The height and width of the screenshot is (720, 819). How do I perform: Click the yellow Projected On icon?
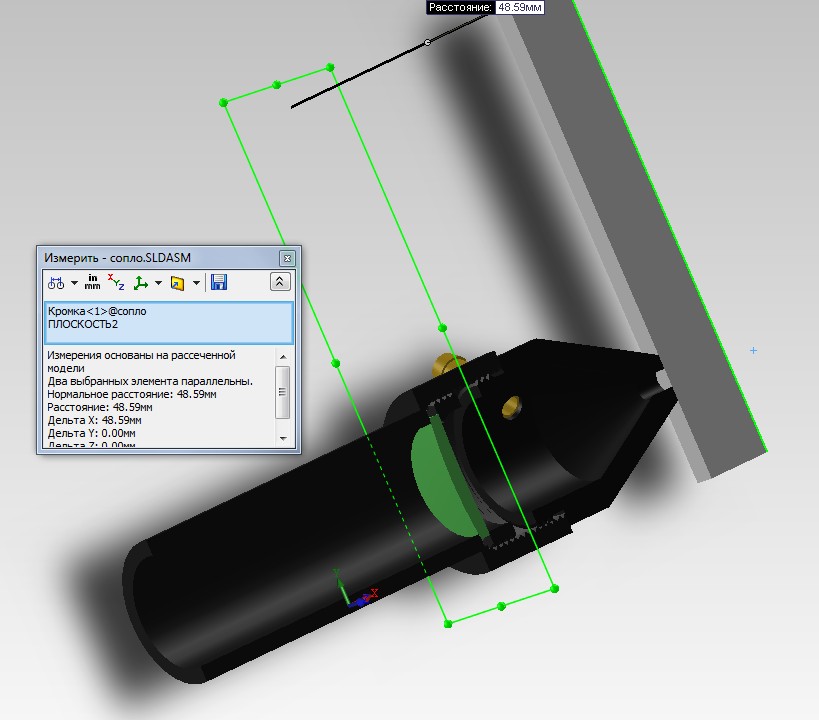pos(178,283)
